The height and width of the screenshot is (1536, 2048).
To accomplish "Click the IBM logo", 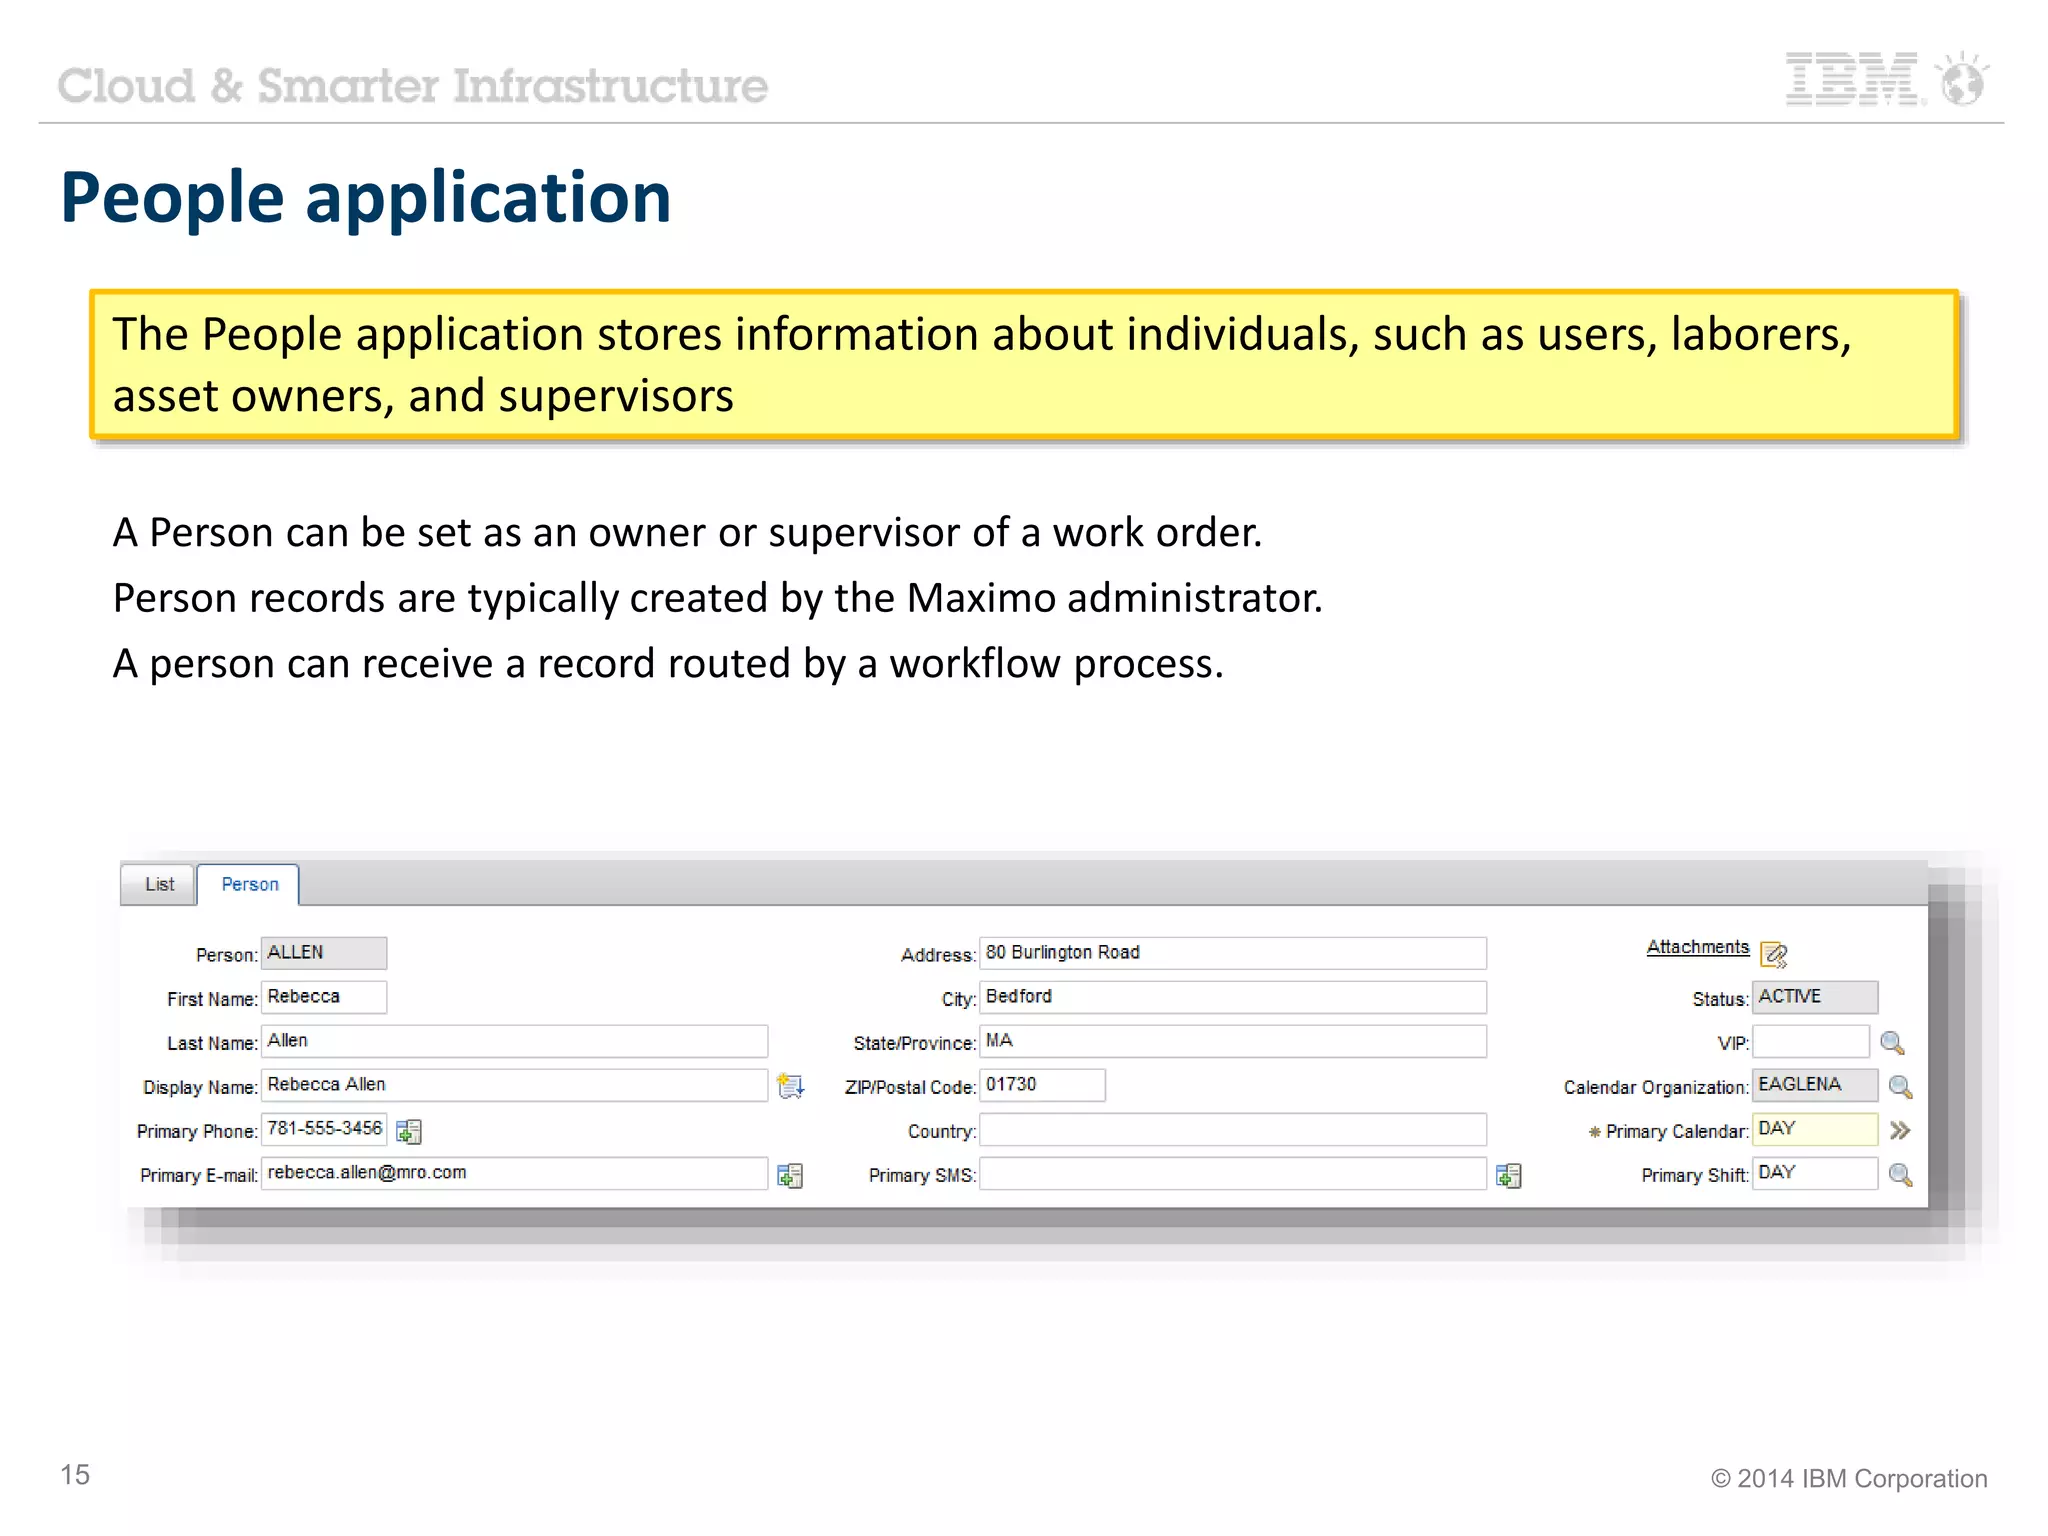I will (x=1886, y=79).
